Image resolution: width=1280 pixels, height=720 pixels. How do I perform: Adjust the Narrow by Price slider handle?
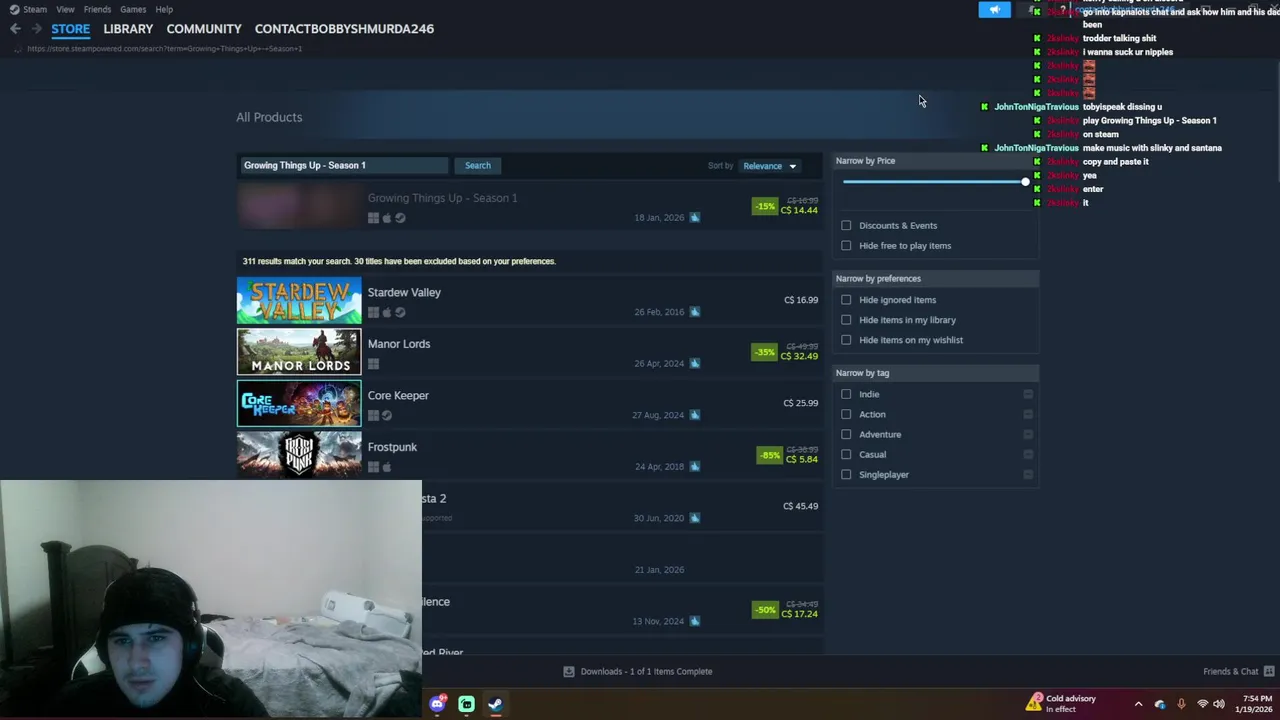click(x=1025, y=181)
